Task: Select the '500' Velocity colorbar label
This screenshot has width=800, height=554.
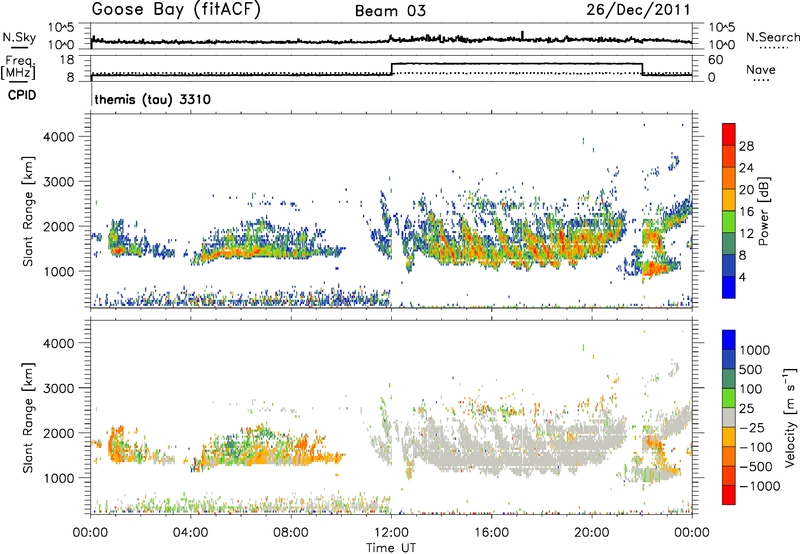Action: pos(753,369)
